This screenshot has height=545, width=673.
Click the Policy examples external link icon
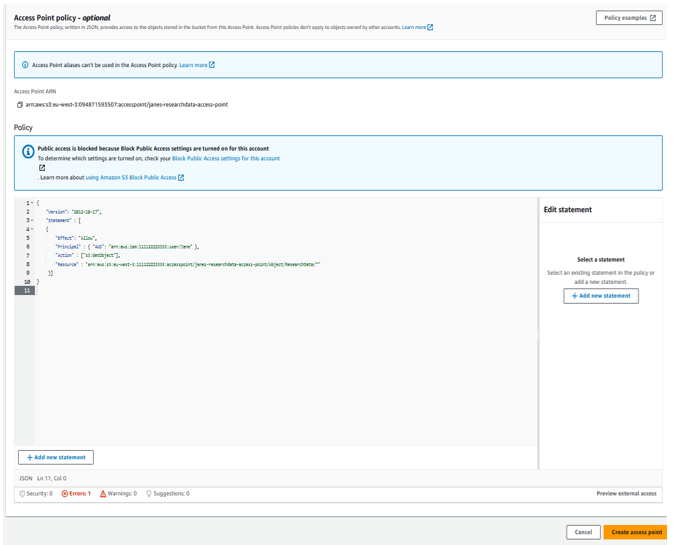tap(653, 18)
